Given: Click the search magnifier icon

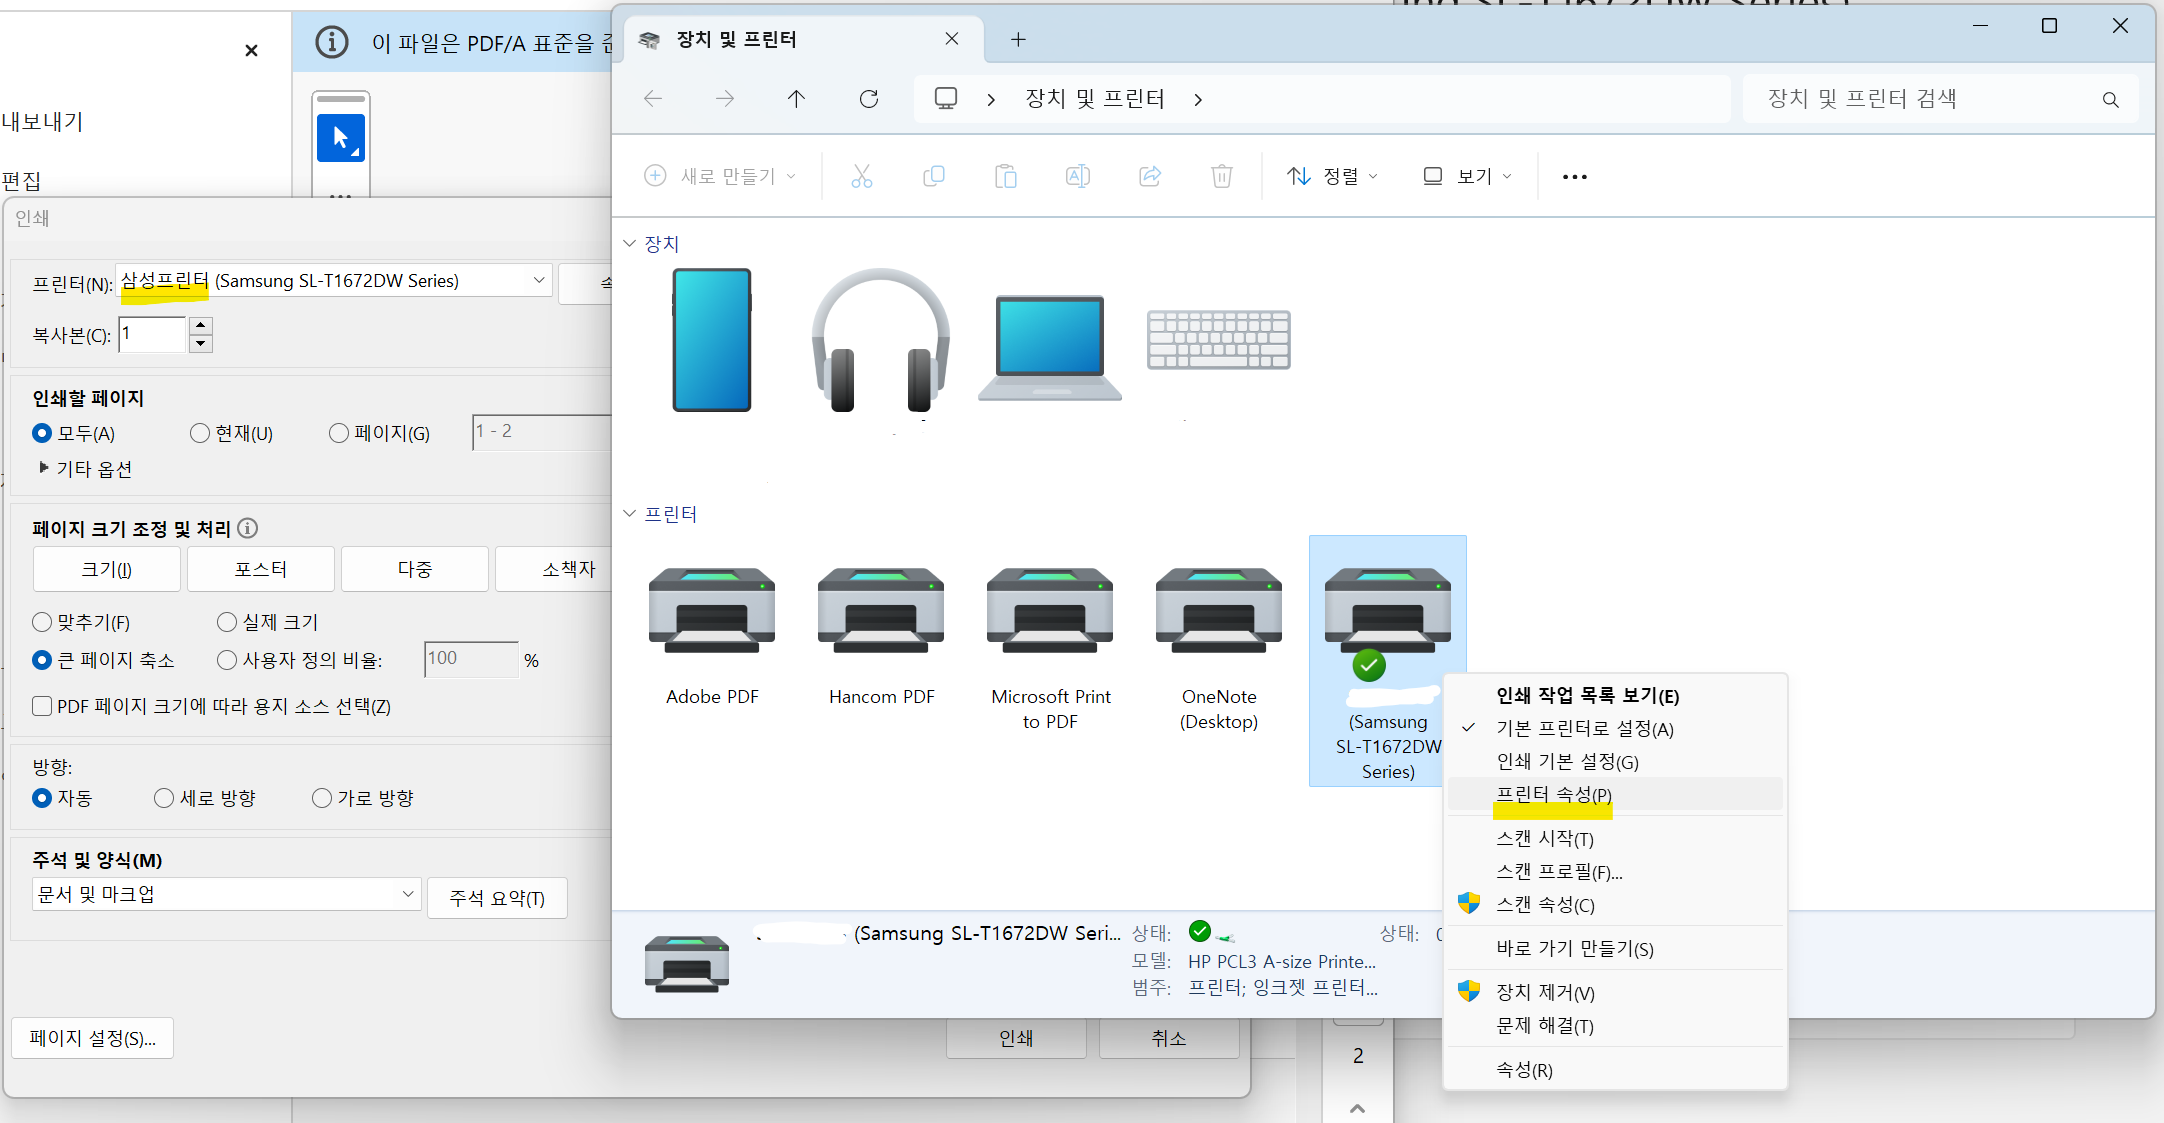Looking at the screenshot, I should [x=2110, y=99].
